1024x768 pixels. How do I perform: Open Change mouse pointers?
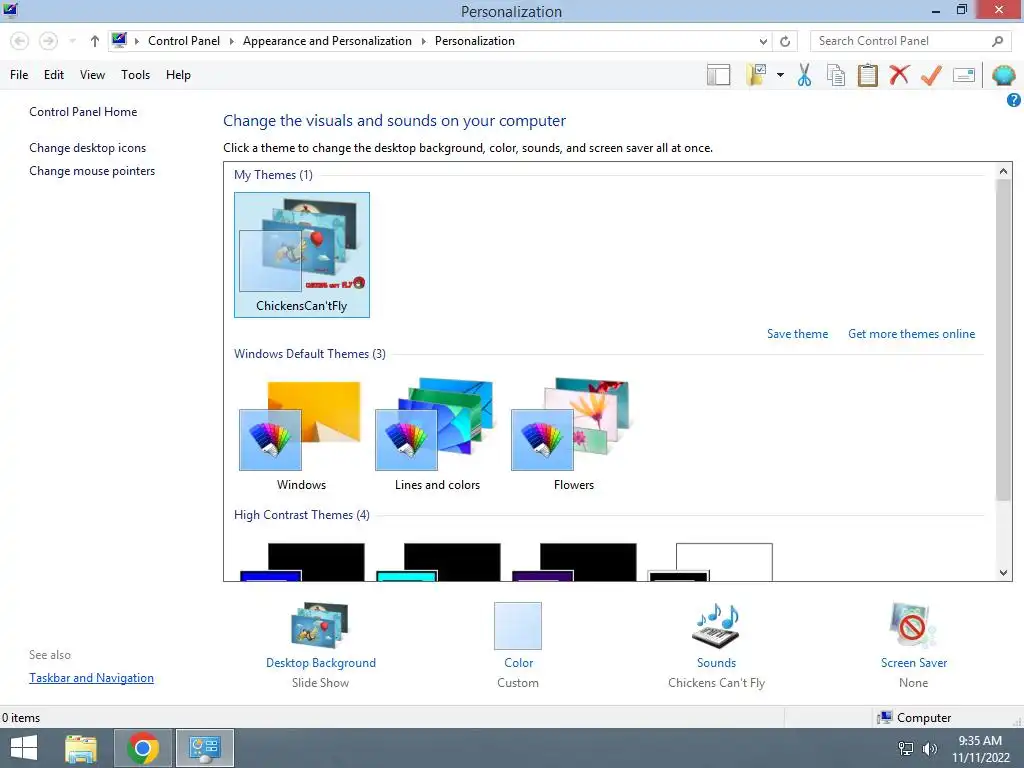click(92, 170)
